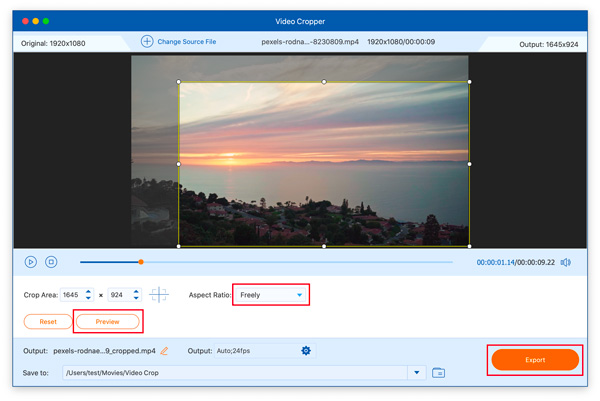The width and height of the screenshot is (600, 401).
Task: Play the video preview
Action: tap(31, 262)
